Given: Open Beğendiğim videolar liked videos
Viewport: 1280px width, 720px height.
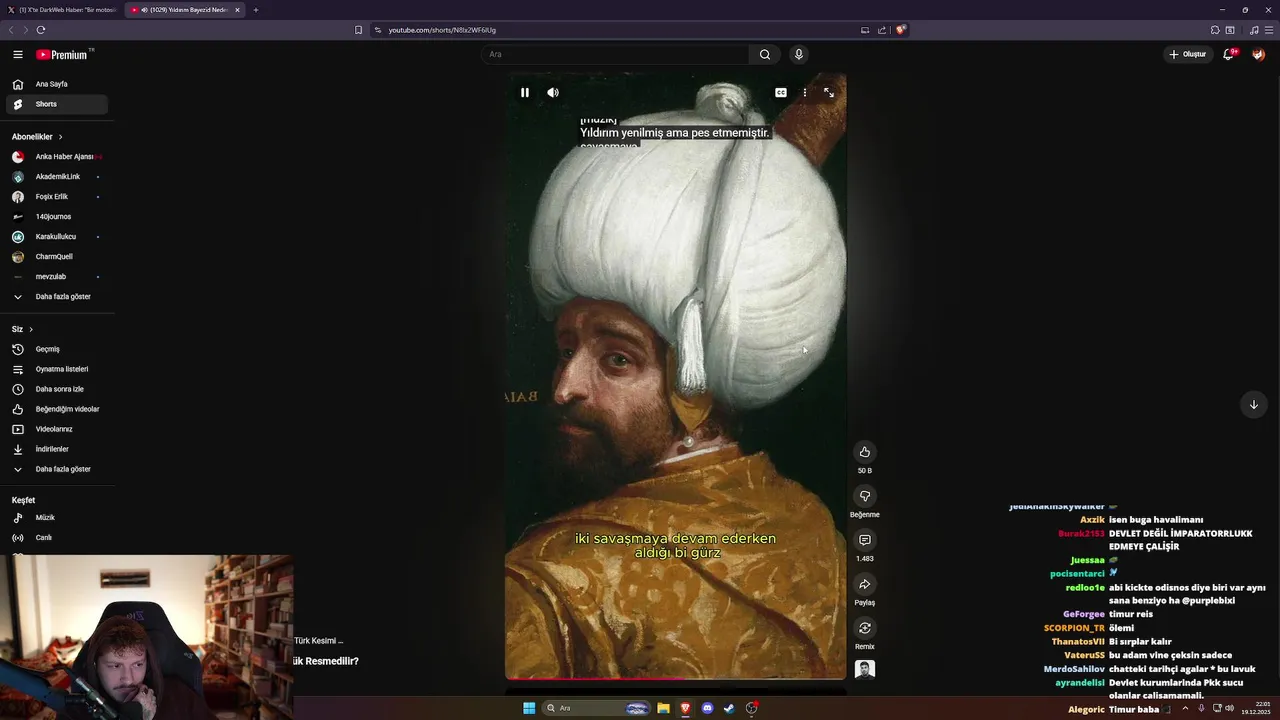Looking at the screenshot, I should pyautogui.click(x=57, y=409).
